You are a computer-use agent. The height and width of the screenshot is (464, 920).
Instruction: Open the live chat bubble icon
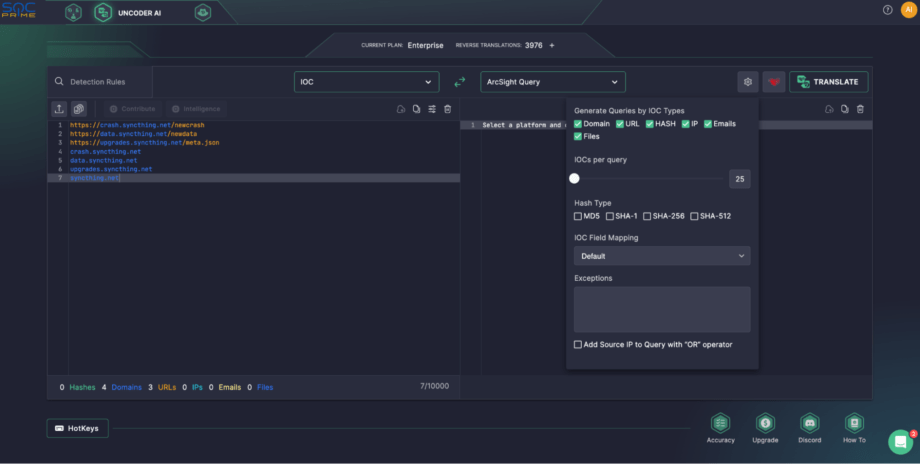coord(901,441)
